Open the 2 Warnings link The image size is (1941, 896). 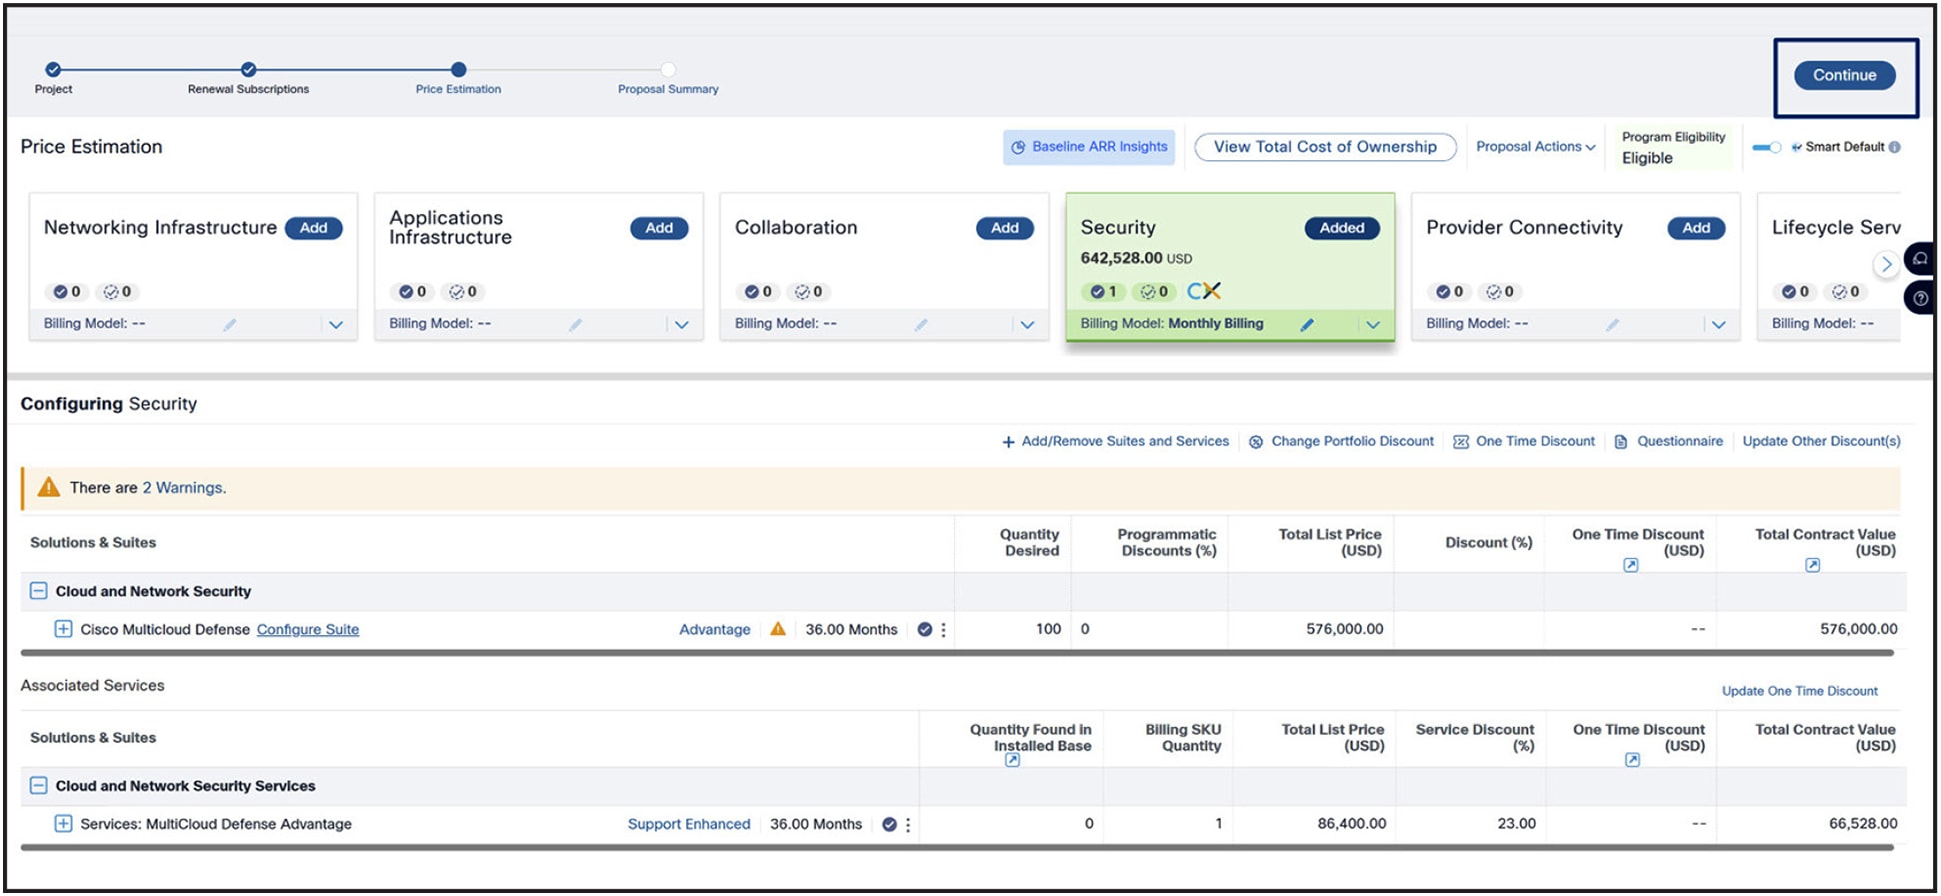[x=184, y=488]
